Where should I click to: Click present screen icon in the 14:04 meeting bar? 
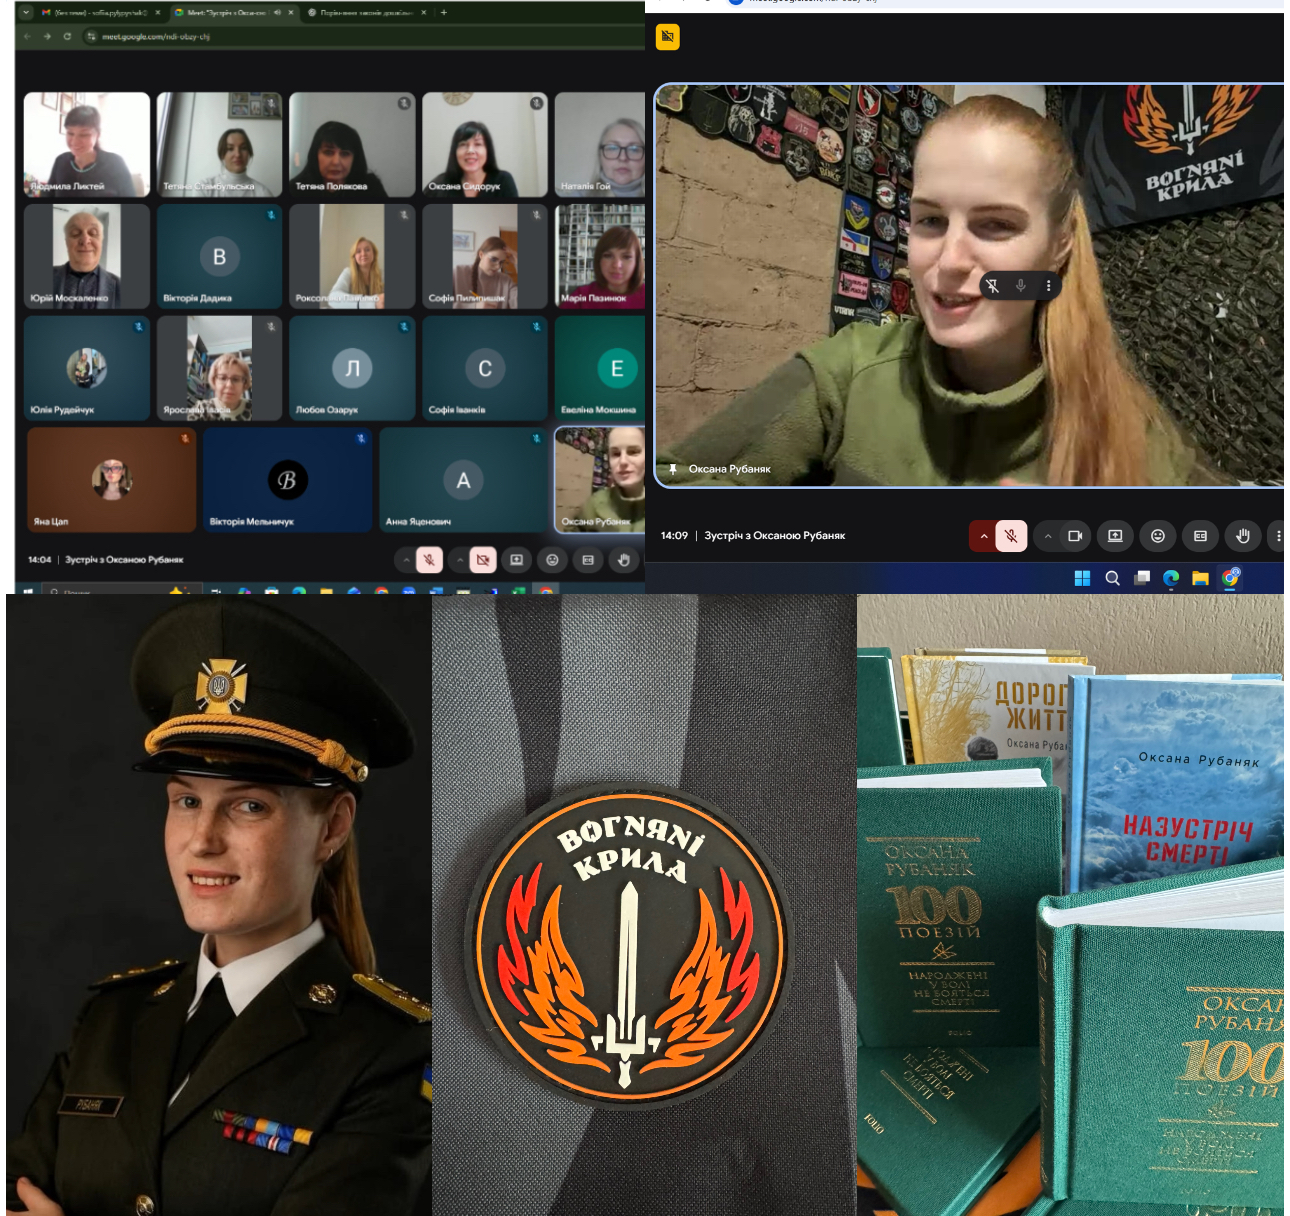(516, 560)
